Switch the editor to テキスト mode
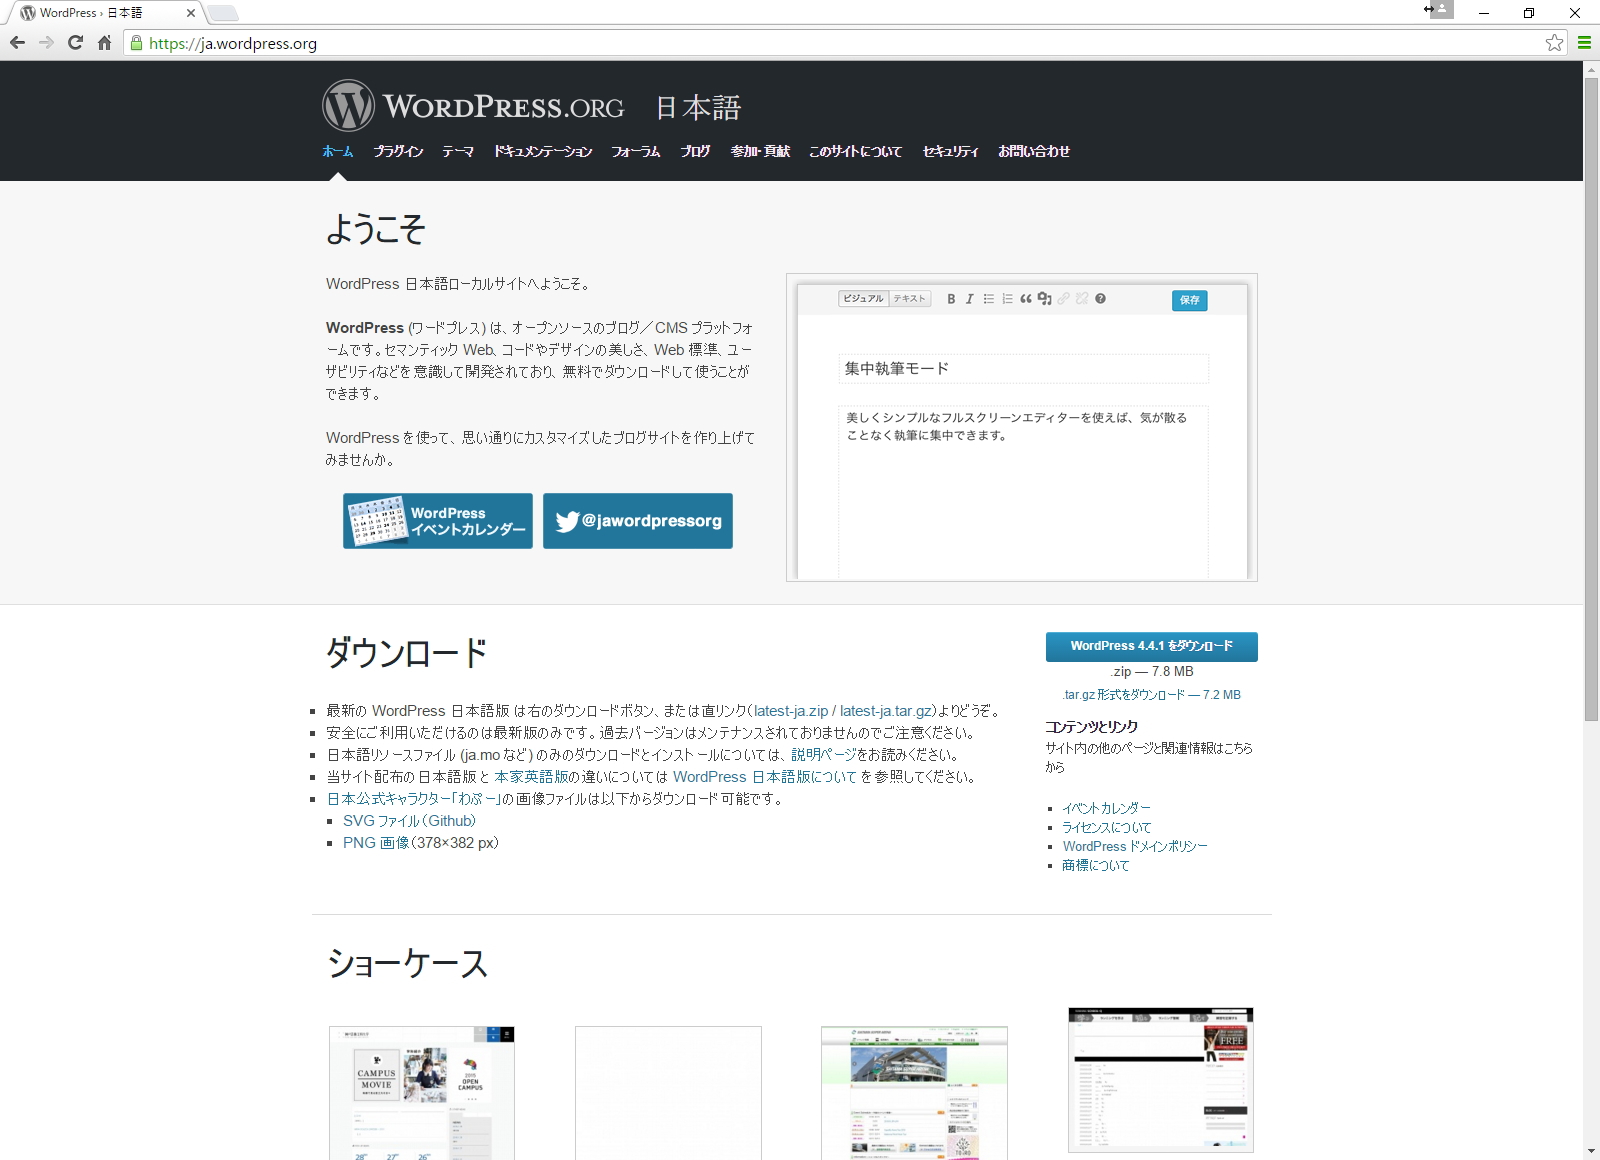1600x1160 pixels. pyautogui.click(x=910, y=299)
